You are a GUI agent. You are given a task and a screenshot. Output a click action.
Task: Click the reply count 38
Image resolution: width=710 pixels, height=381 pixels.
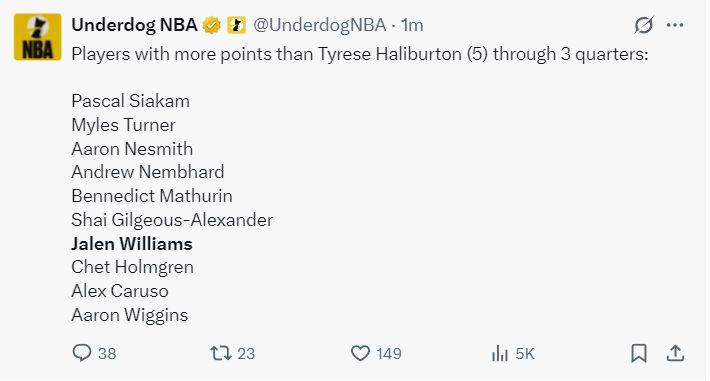click(107, 353)
